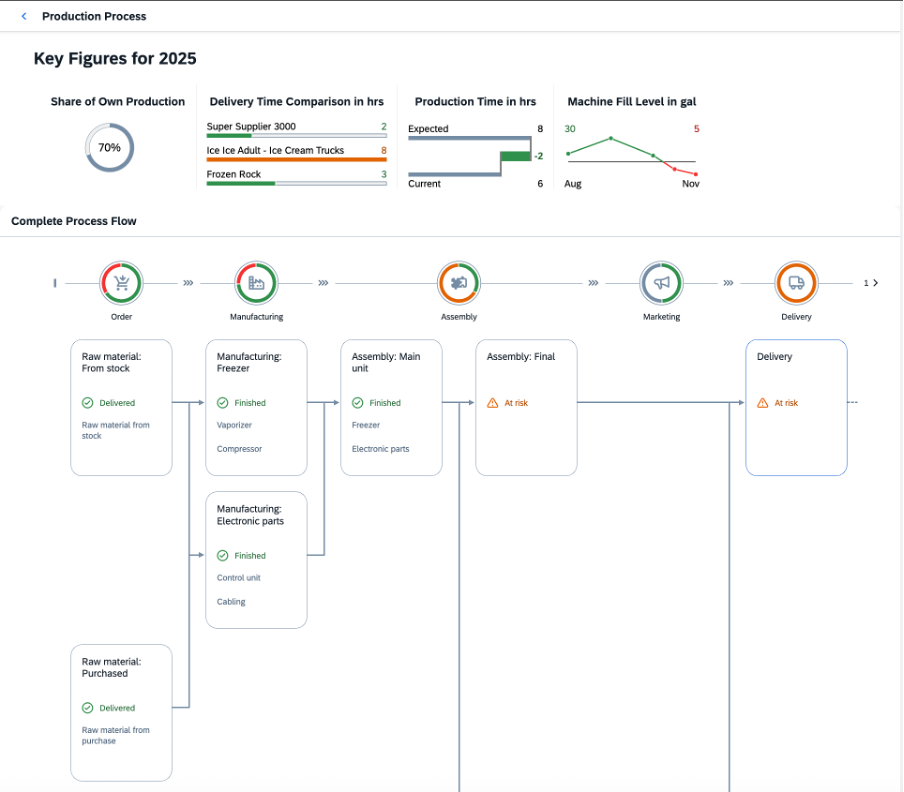Image resolution: width=904 pixels, height=792 pixels.
Task: Open the Share of Own Production 70% chart
Action: [x=109, y=148]
